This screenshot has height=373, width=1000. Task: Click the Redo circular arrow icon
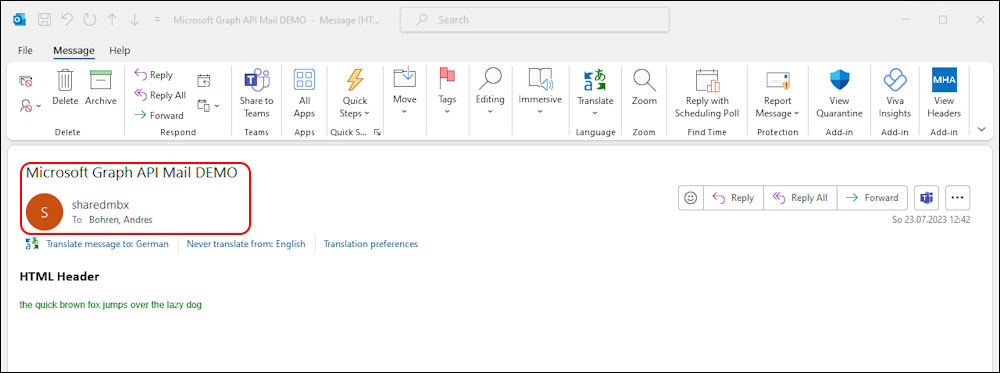pyautogui.click(x=89, y=20)
